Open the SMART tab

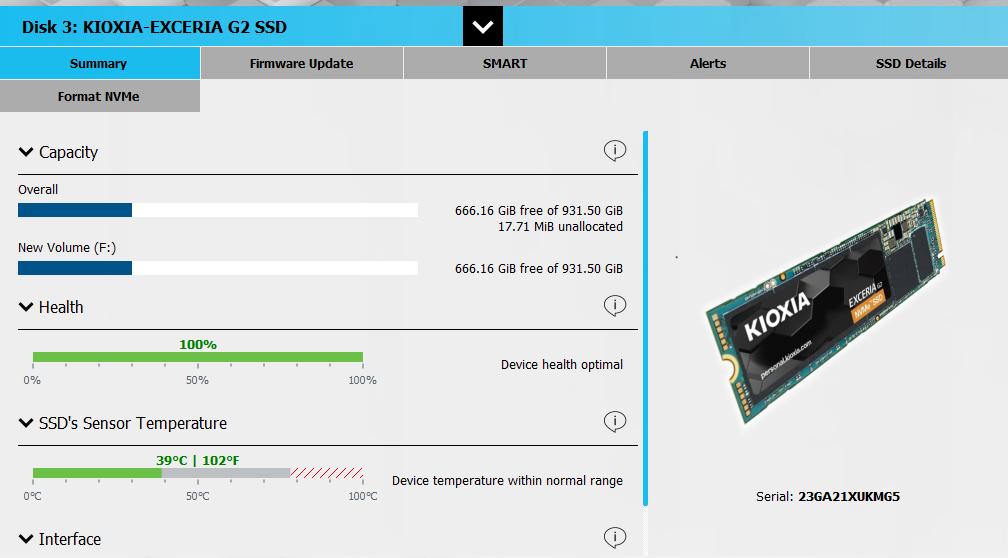(x=505, y=63)
